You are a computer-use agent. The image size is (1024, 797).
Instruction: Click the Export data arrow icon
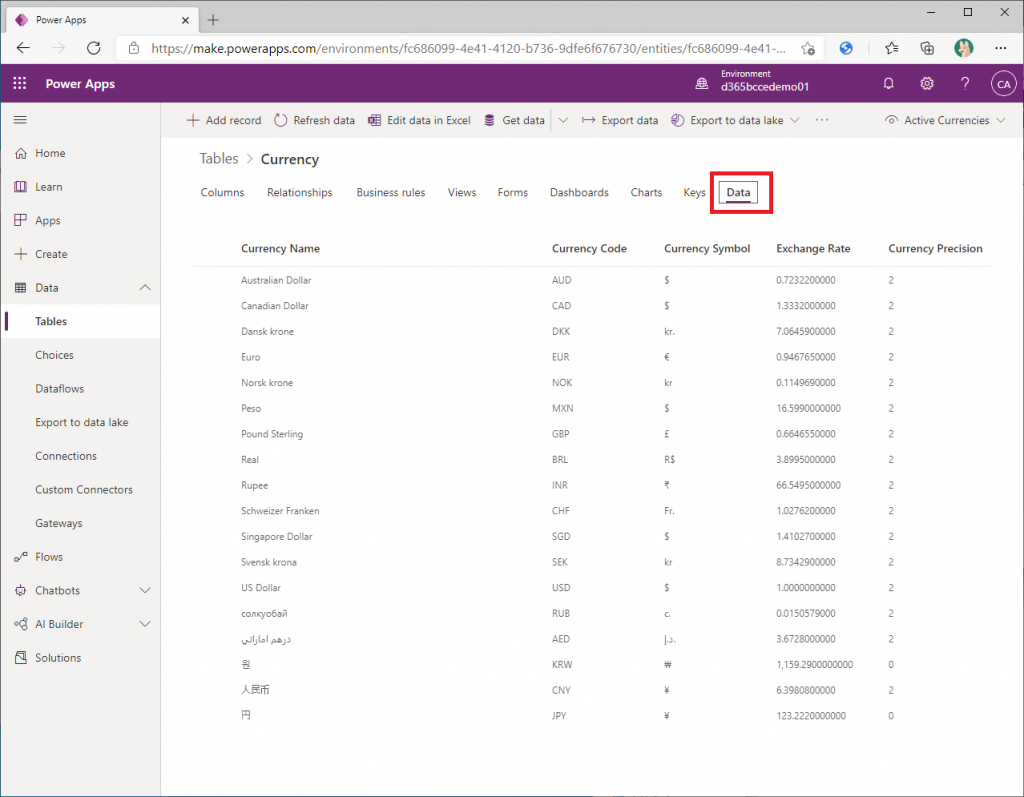point(588,120)
